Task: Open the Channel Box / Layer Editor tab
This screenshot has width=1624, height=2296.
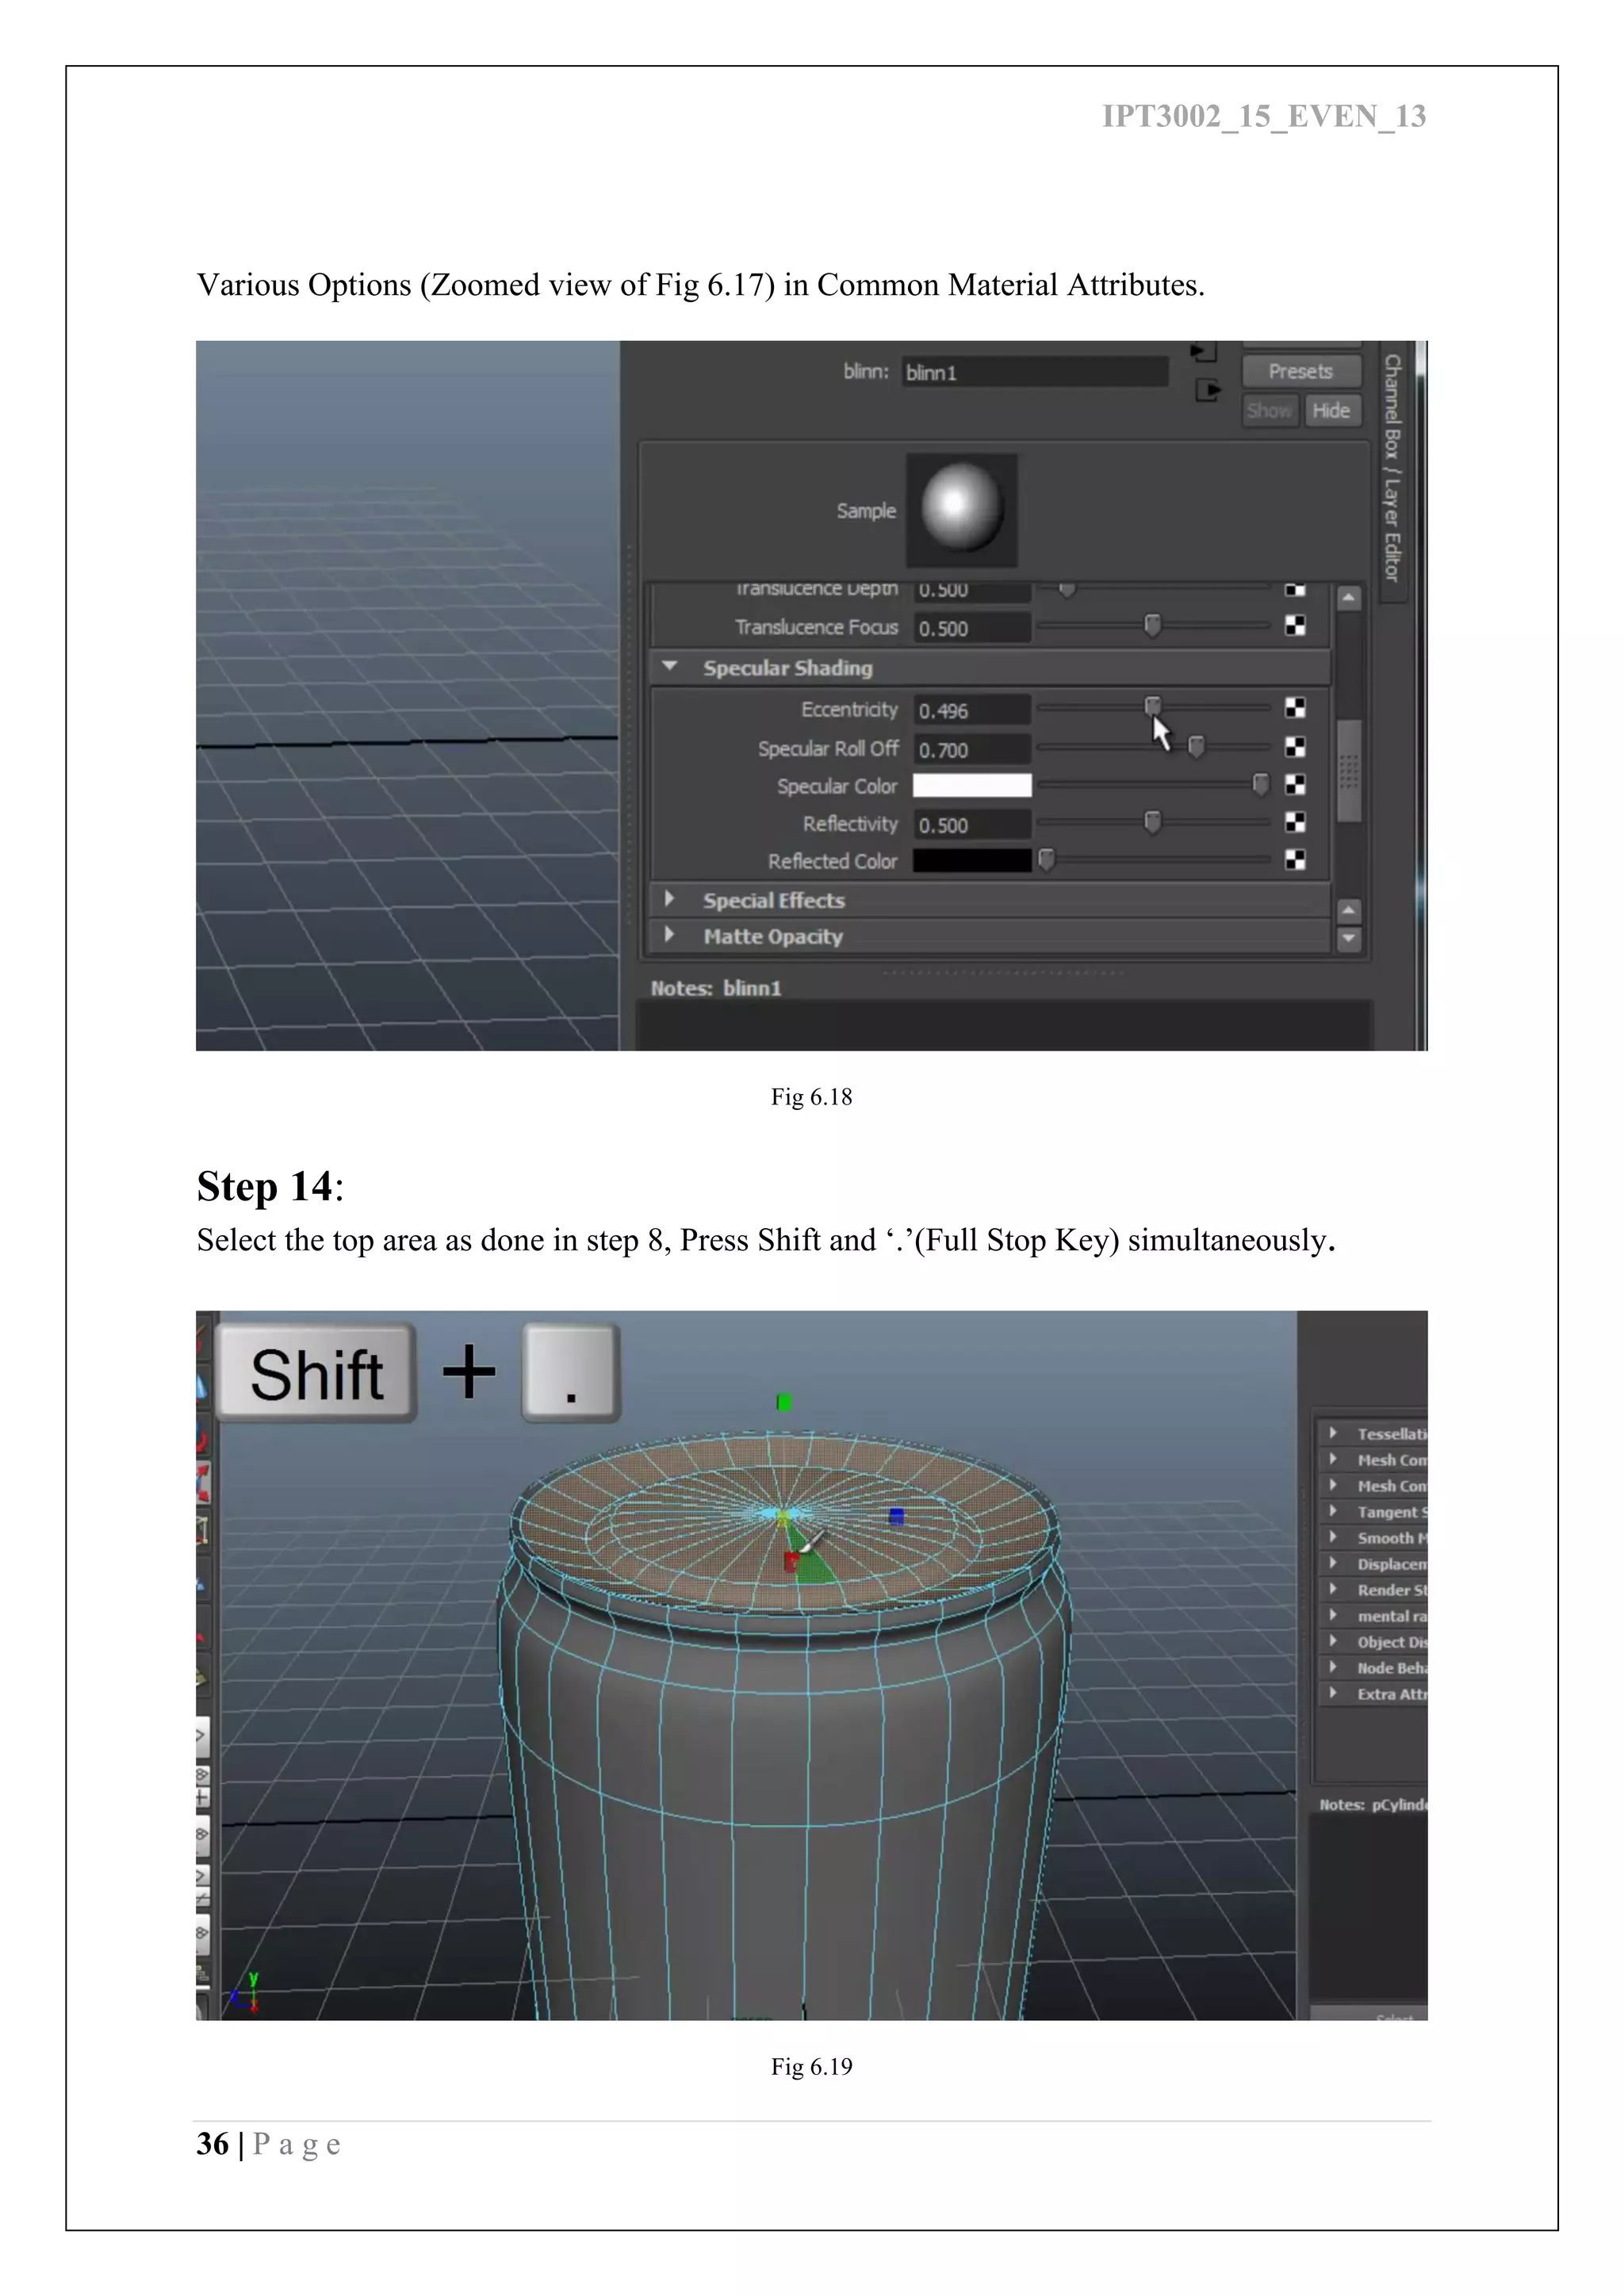Action: pos(1392,467)
